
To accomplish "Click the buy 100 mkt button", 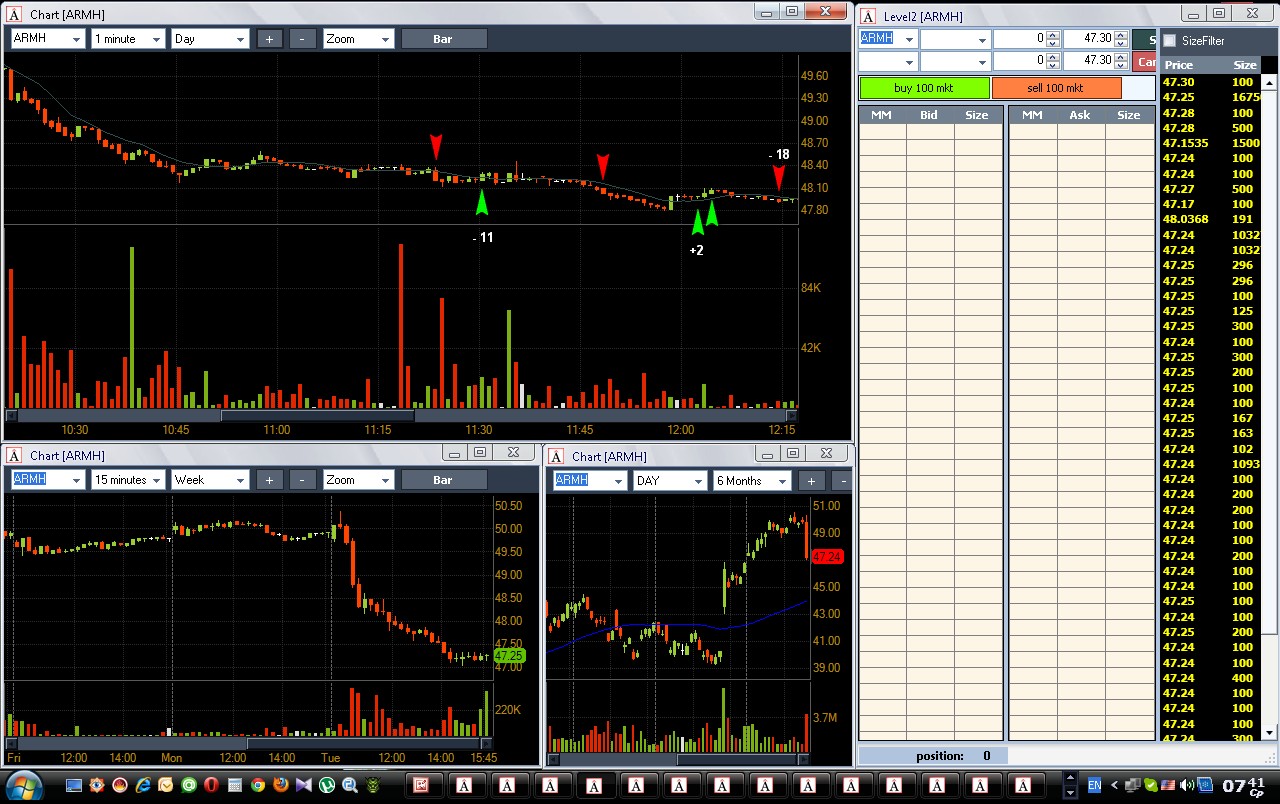I will 924,88.
